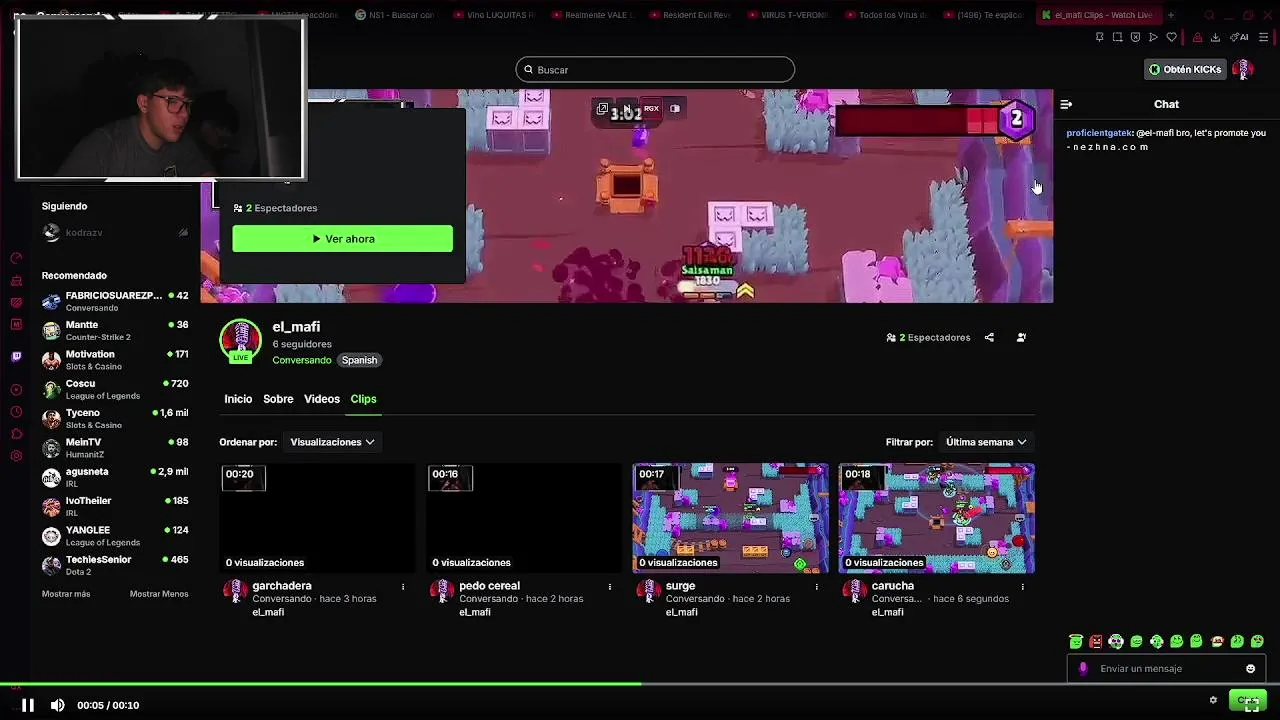This screenshot has width=1280, height=720.
Task: Open the user profile avatar menu
Action: click(x=1243, y=69)
